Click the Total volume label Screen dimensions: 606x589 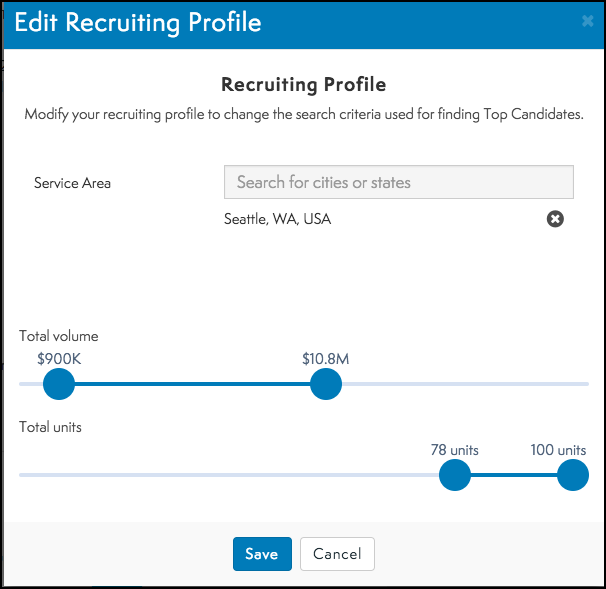(59, 336)
